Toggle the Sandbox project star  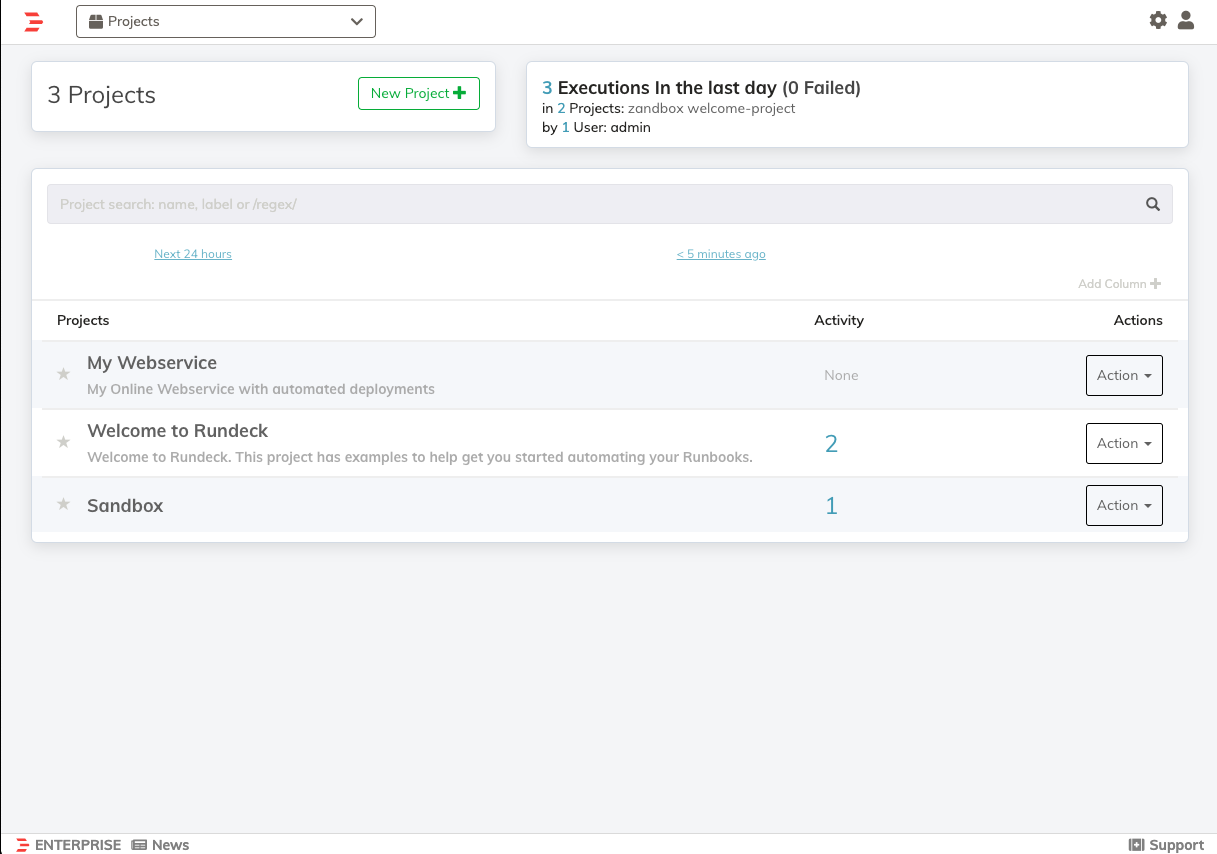[64, 504]
